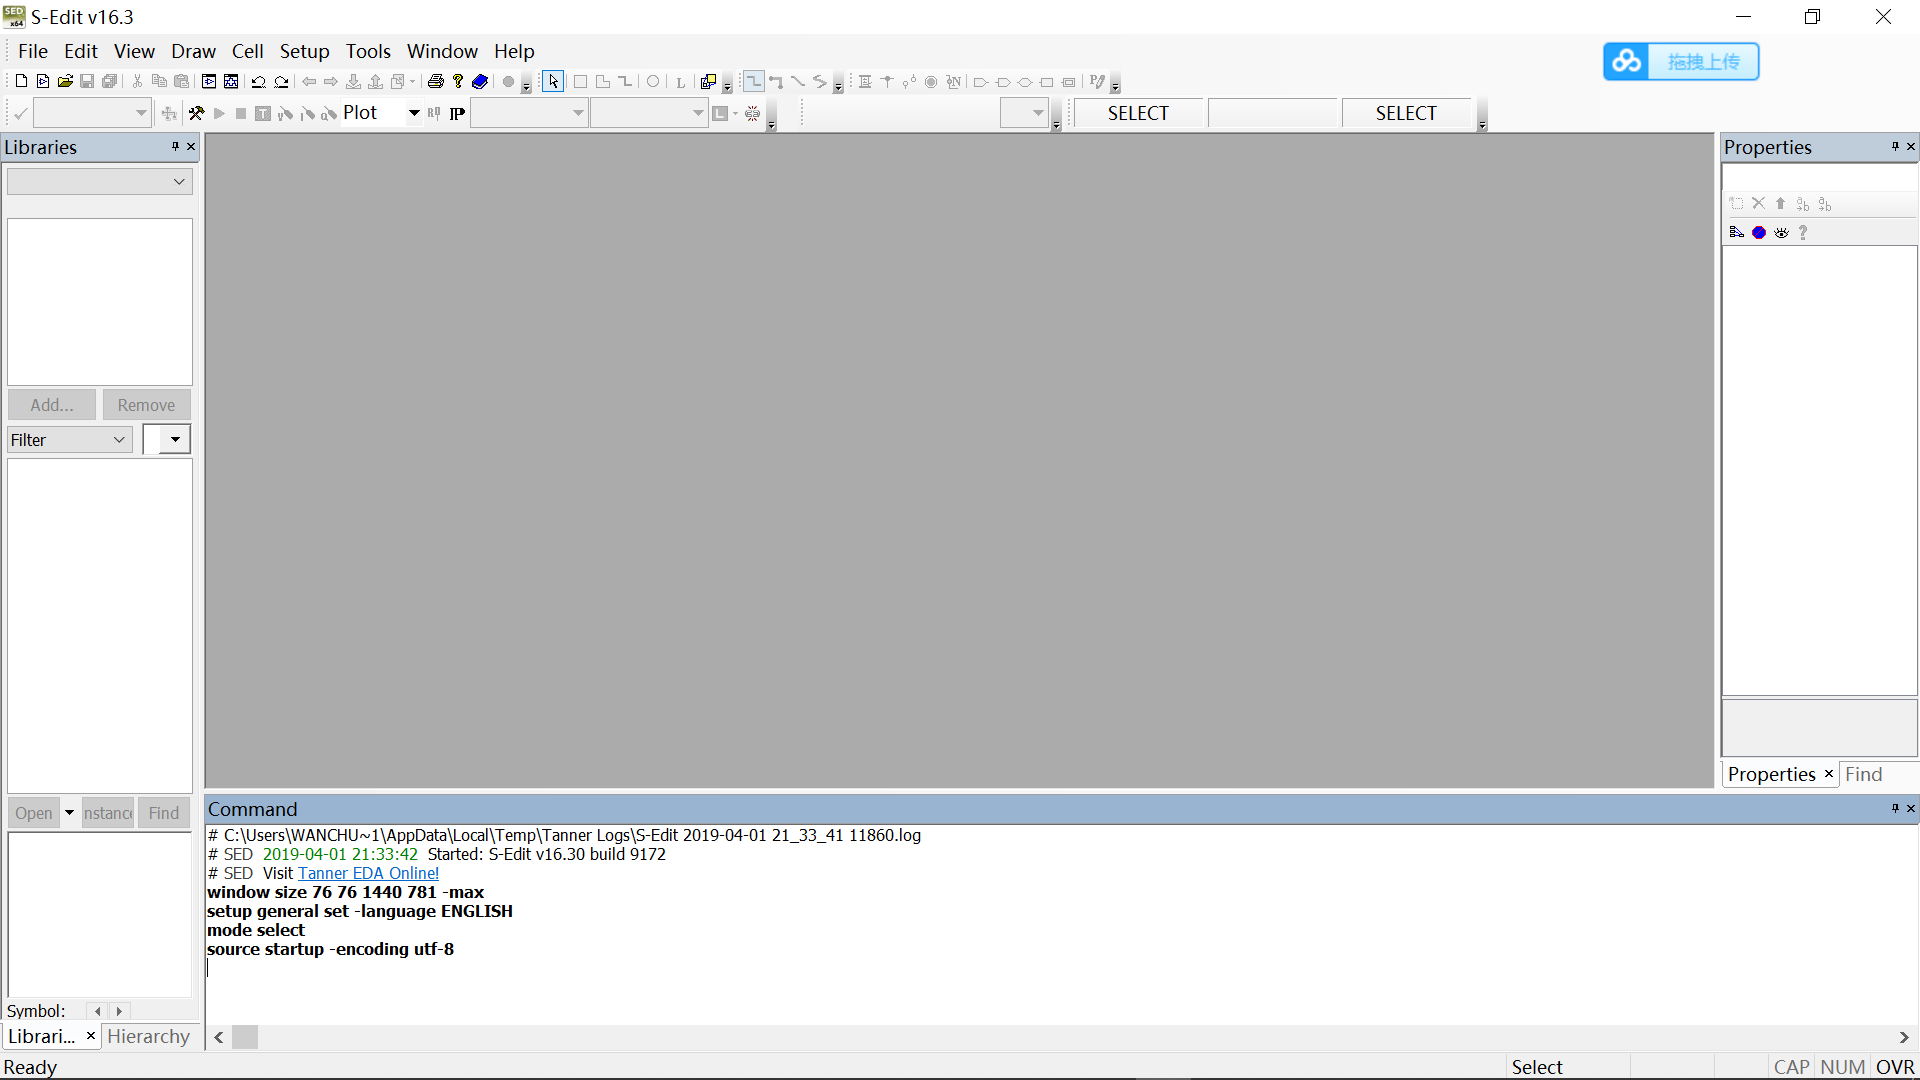Click the blue no-entry stop icon in Properties
Viewport: 1920px width, 1080px height.
[x=1759, y=232]
